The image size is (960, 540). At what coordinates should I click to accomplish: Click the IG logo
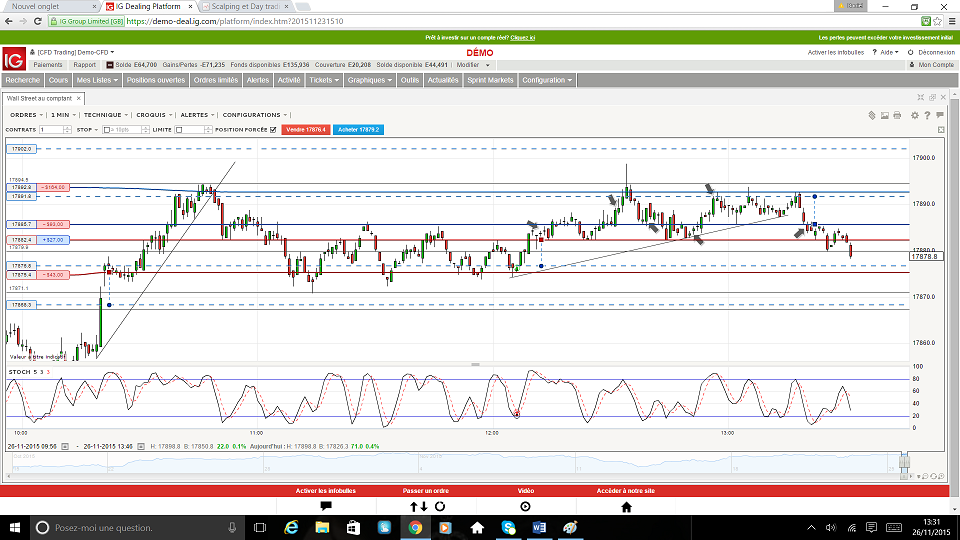click(x=13, y=58)
